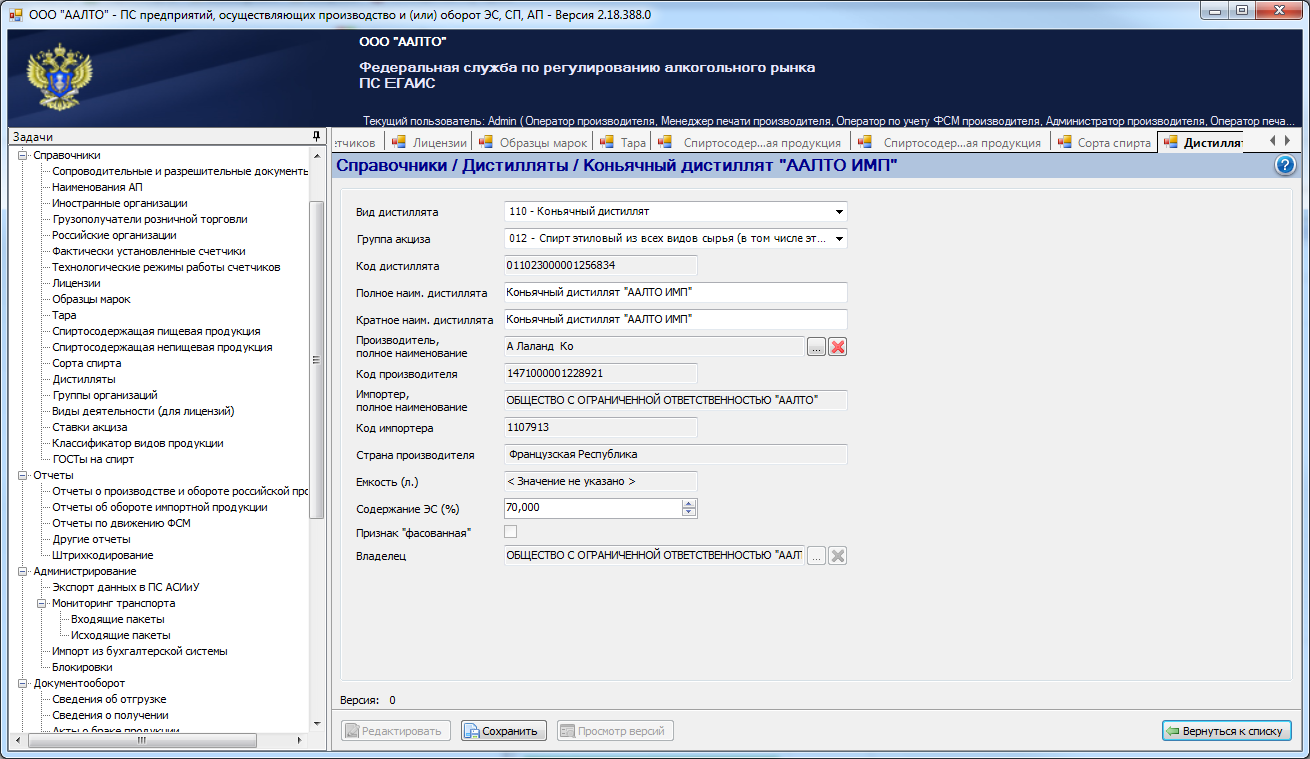Open Группы организаций tree item
The image size is (1310, 759).
pyautogui.click(x=105, y=395)
